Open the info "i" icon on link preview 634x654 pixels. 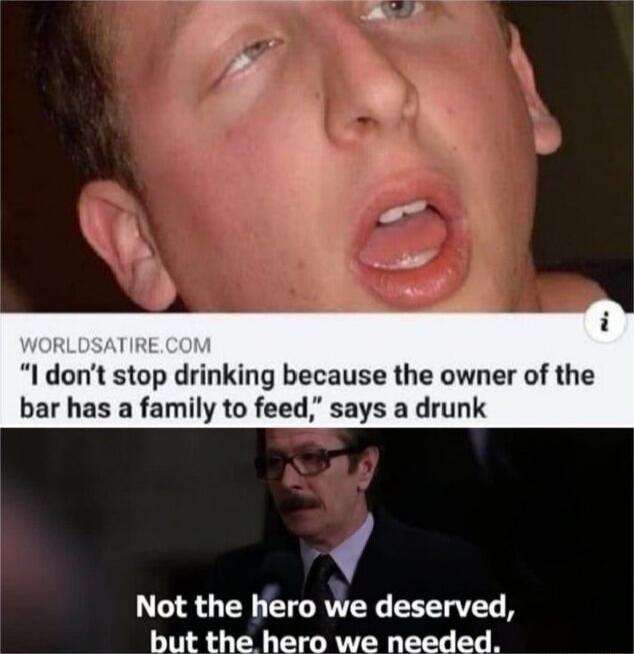click(x=609, y=325)
